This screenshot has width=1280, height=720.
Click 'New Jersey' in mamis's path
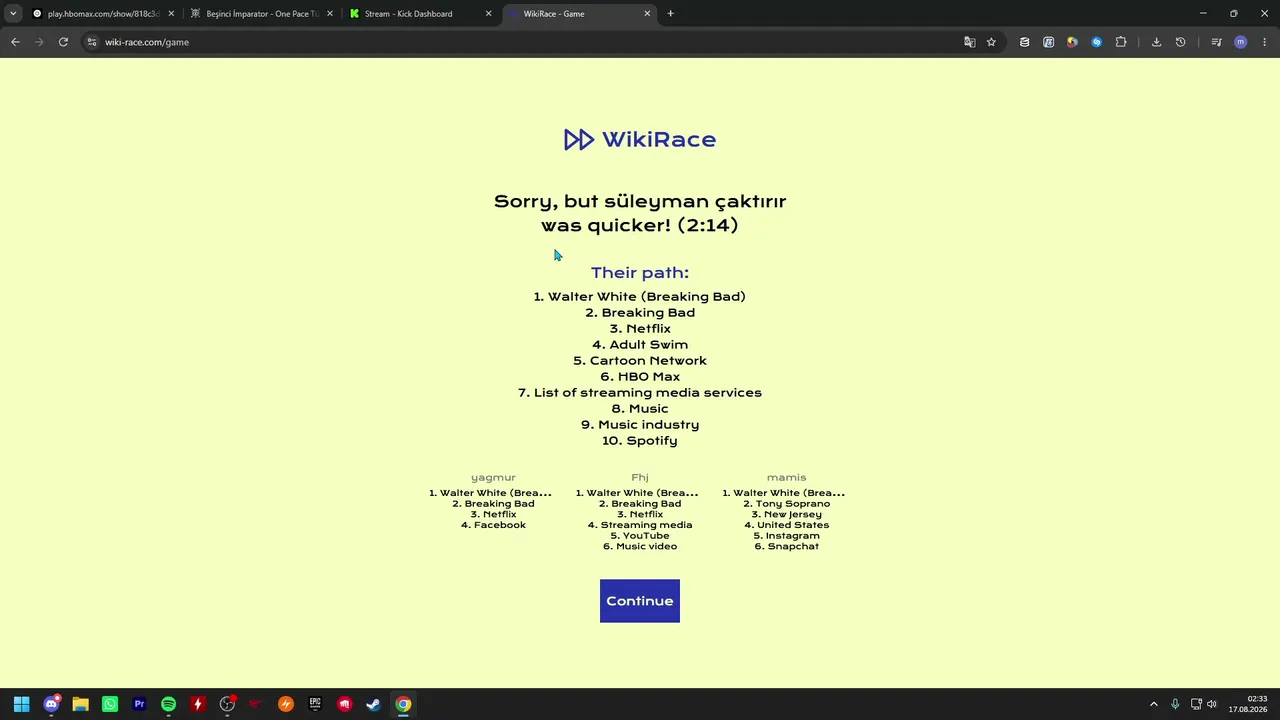point(786,515)
